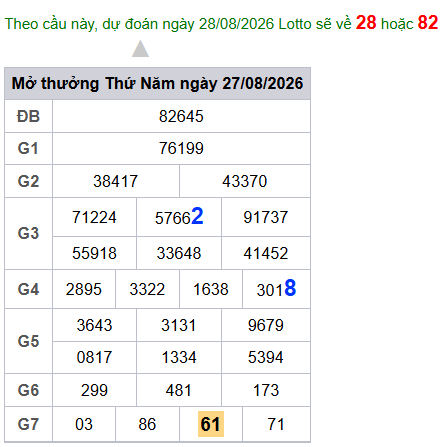This screenshot has width=447, height=447.
Task: Click G4 number 3322
Action: click(x=147, y=289)
